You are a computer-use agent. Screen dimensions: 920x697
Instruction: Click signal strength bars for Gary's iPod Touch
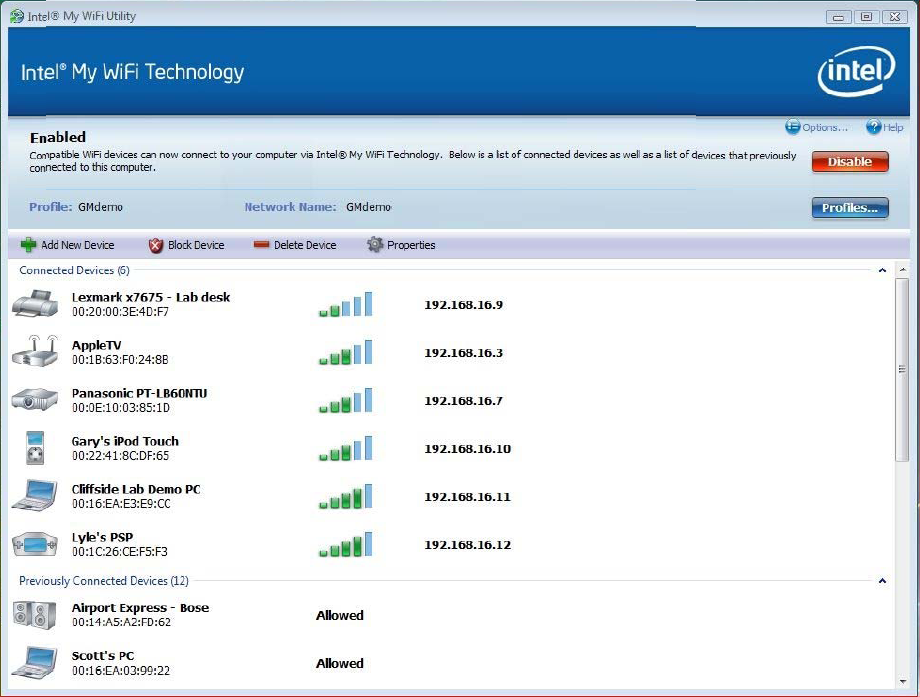[346, 448]
